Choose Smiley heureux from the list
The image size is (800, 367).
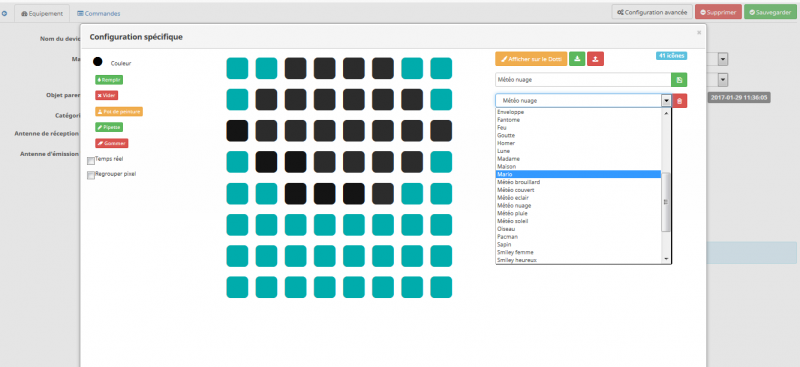point(578,260)
